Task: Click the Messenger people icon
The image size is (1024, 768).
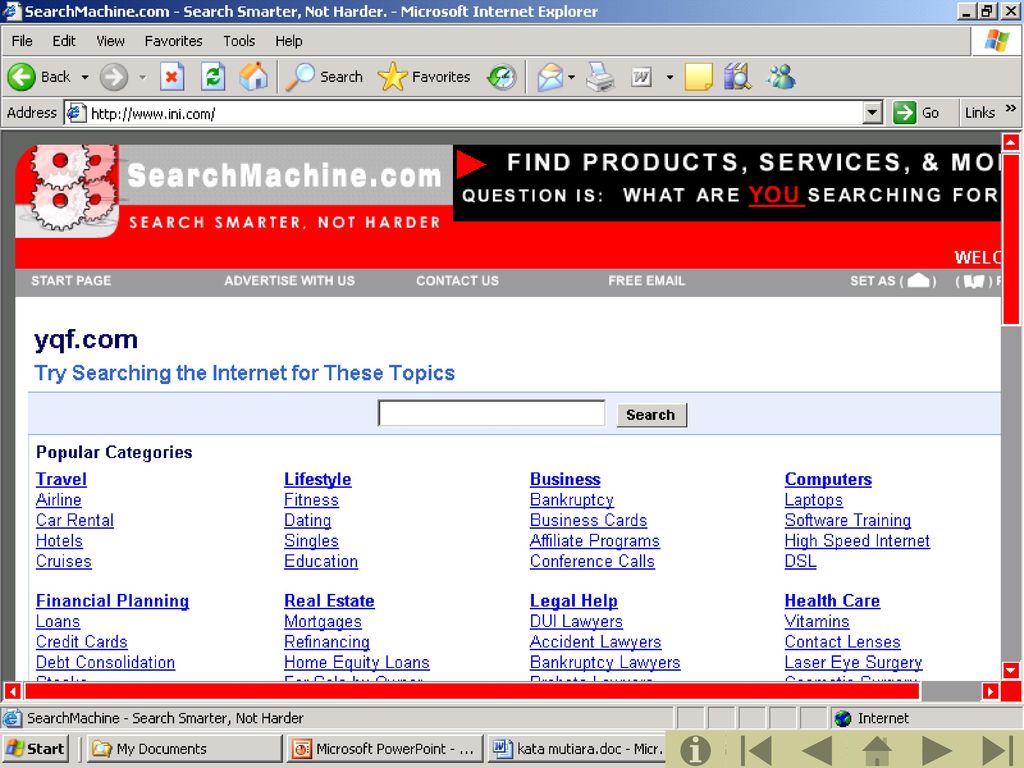Action: coord(781,77)
